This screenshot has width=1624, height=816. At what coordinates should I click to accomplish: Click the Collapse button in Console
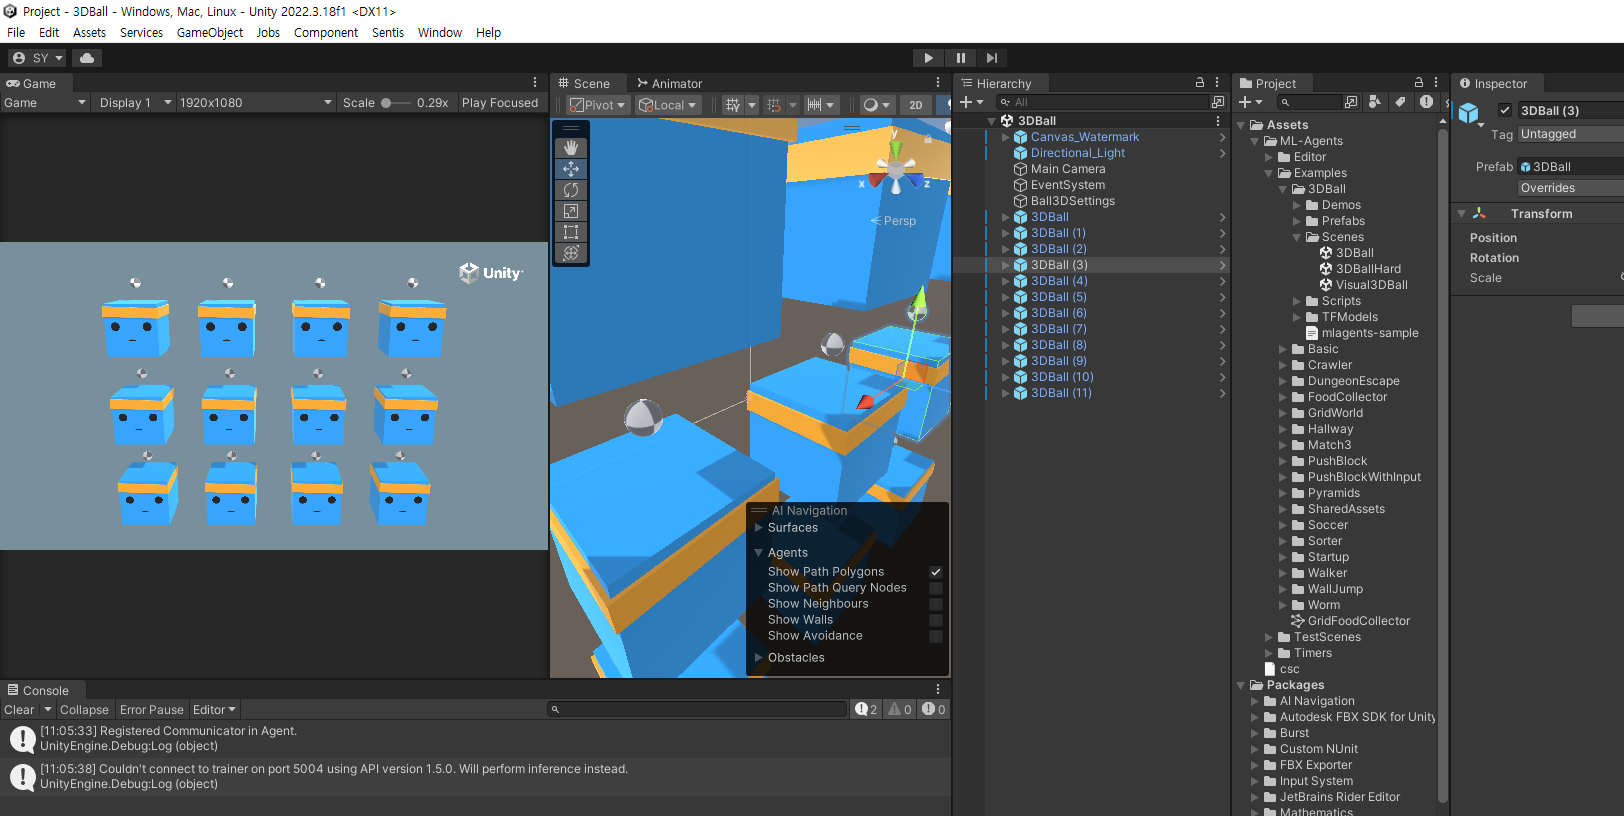coord(84,709)
